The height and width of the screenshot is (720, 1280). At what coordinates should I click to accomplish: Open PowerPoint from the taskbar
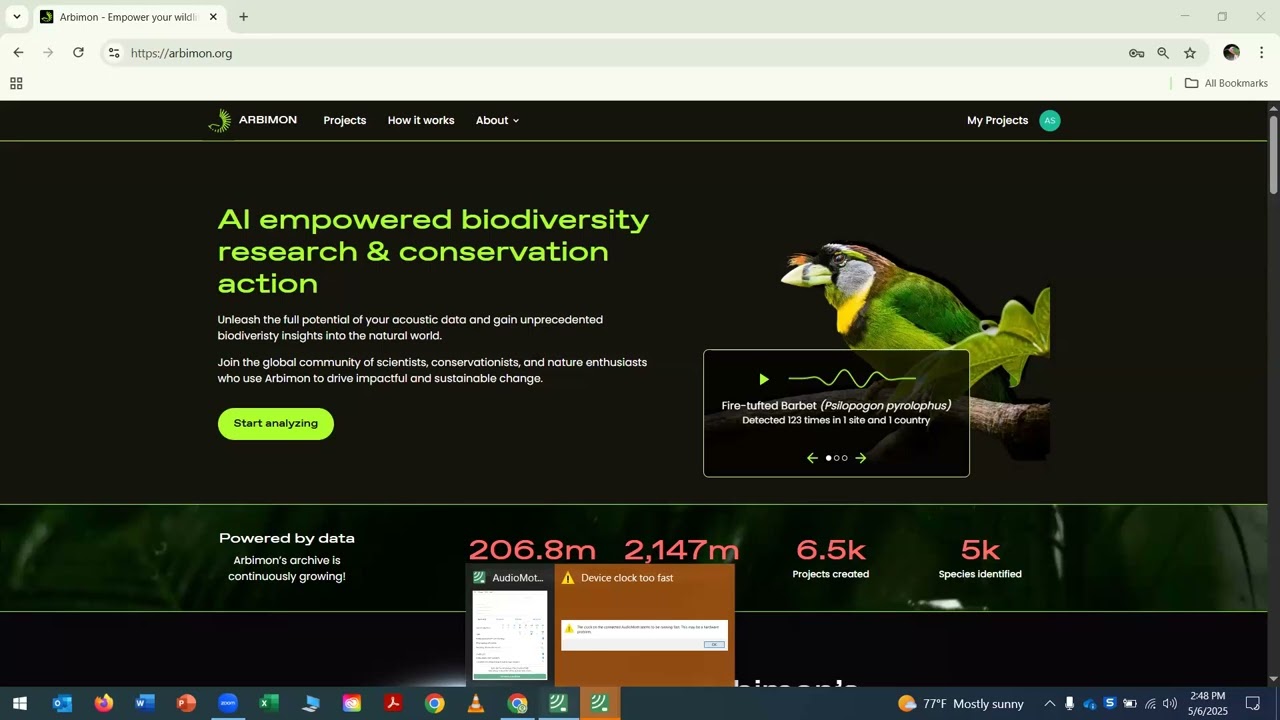click(186, 703)
